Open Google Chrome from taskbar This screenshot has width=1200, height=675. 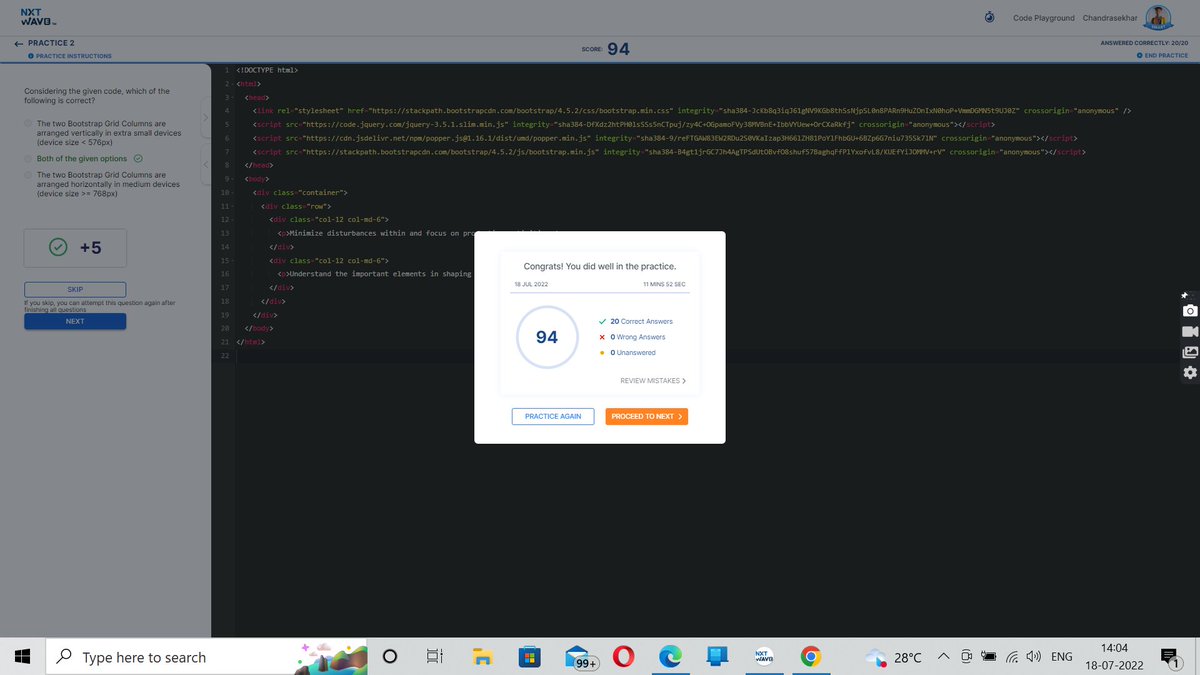(x=811, y=657)
